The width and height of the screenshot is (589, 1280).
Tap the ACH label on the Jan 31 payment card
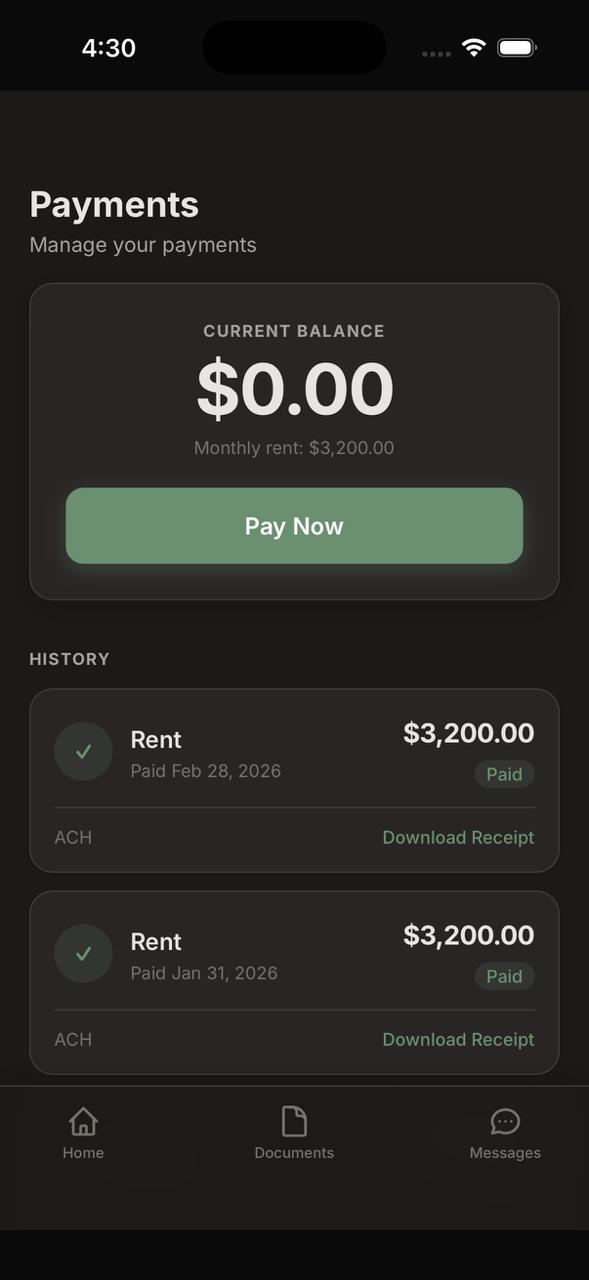72,1039
